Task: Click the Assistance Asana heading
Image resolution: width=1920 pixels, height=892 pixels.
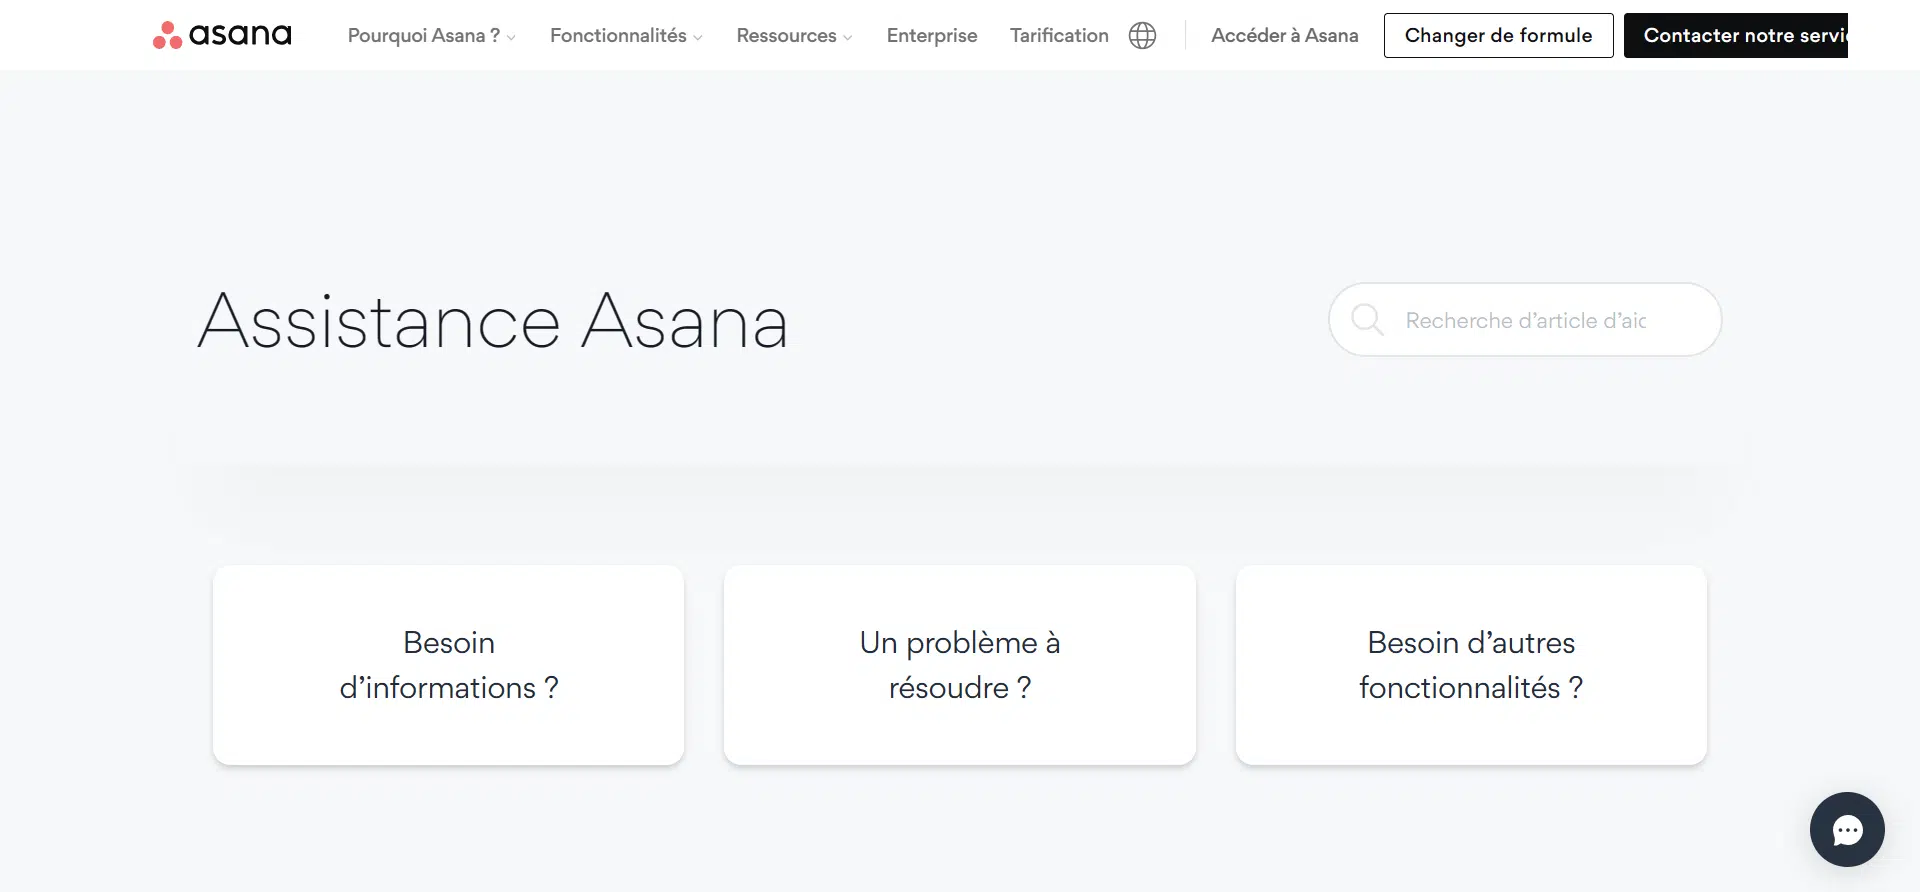Action: click(492, 320)
